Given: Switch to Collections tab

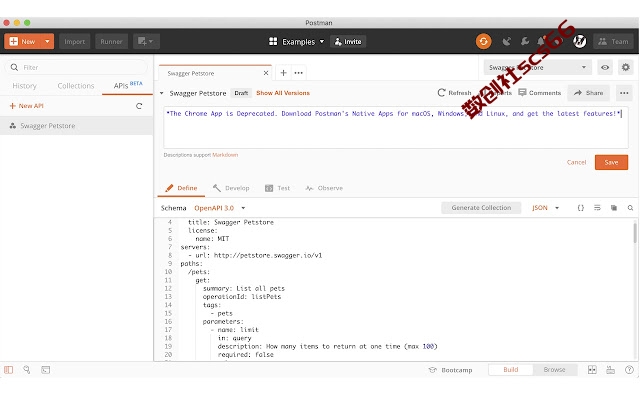Looking at the screenshot, I should point(76,86).
